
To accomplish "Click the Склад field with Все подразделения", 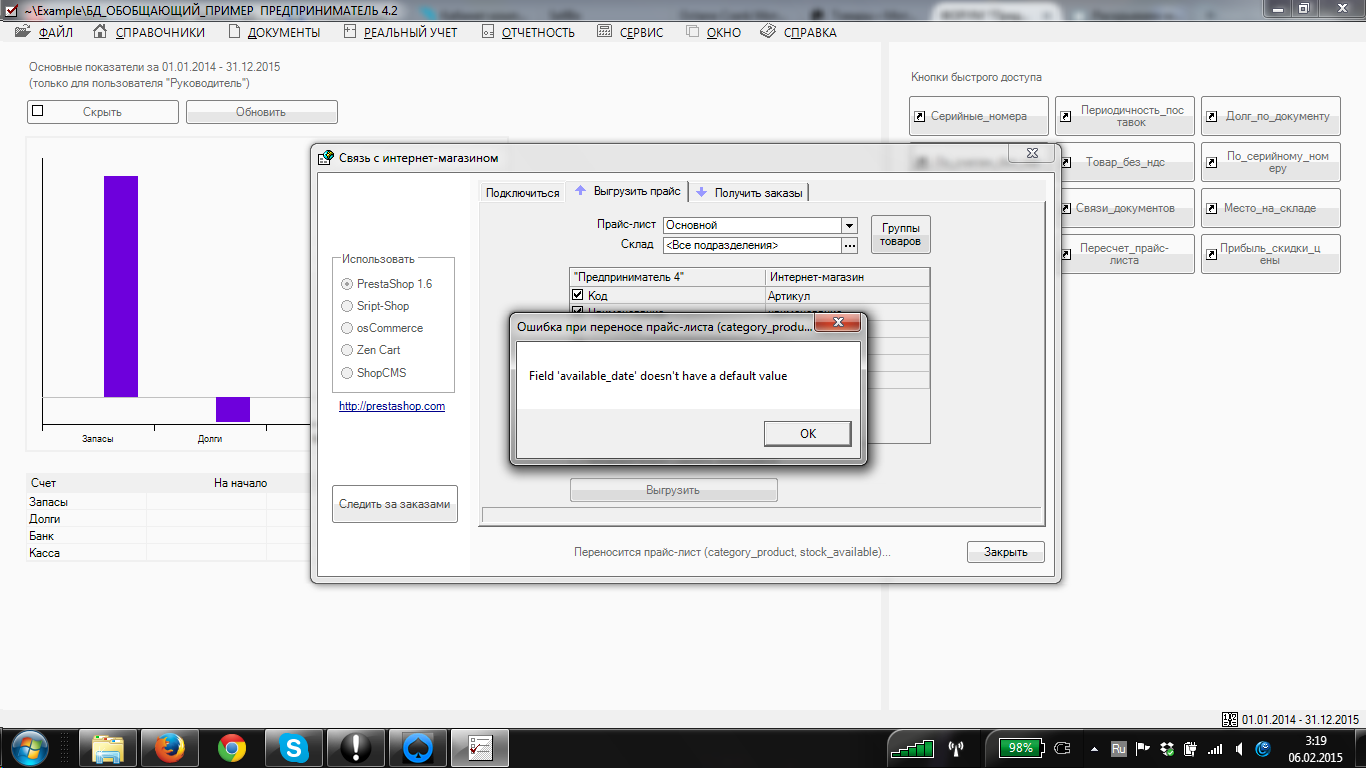I will (752, 245).
